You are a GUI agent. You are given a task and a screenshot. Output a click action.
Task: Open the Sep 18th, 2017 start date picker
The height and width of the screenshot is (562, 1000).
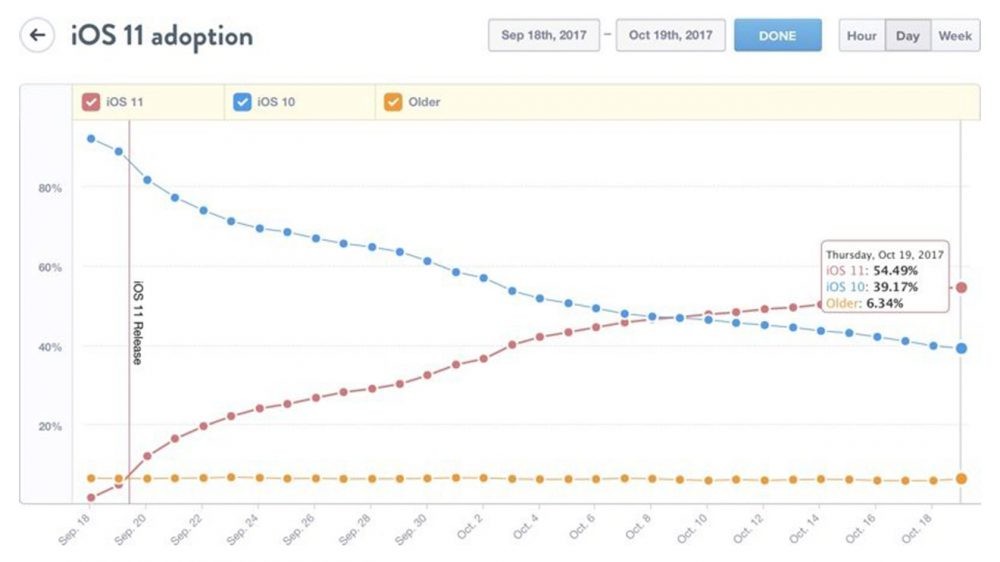[x=543, y=35]
